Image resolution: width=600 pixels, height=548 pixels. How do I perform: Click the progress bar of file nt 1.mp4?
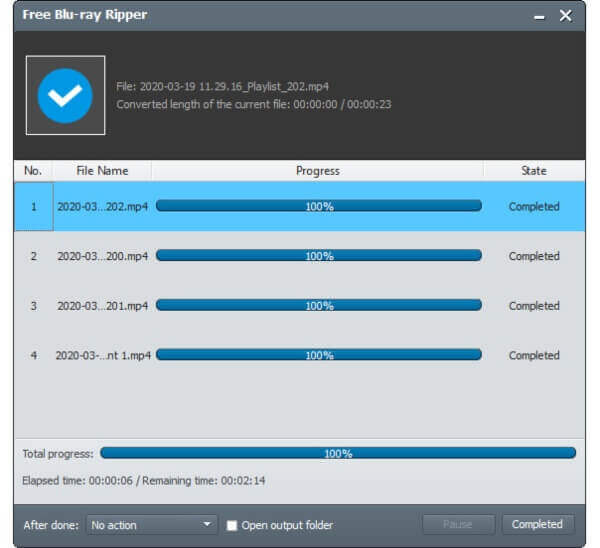tap(319, 355)
